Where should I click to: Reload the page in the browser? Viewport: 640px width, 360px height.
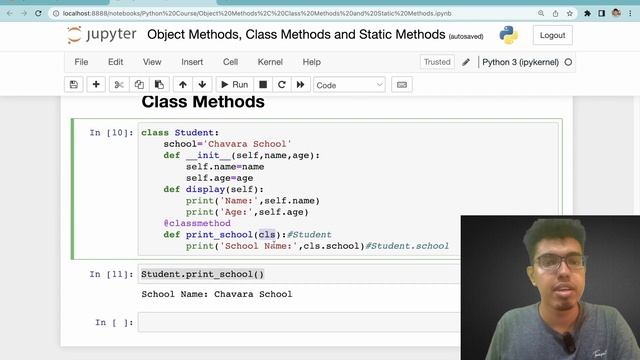(x=38, y=13)
